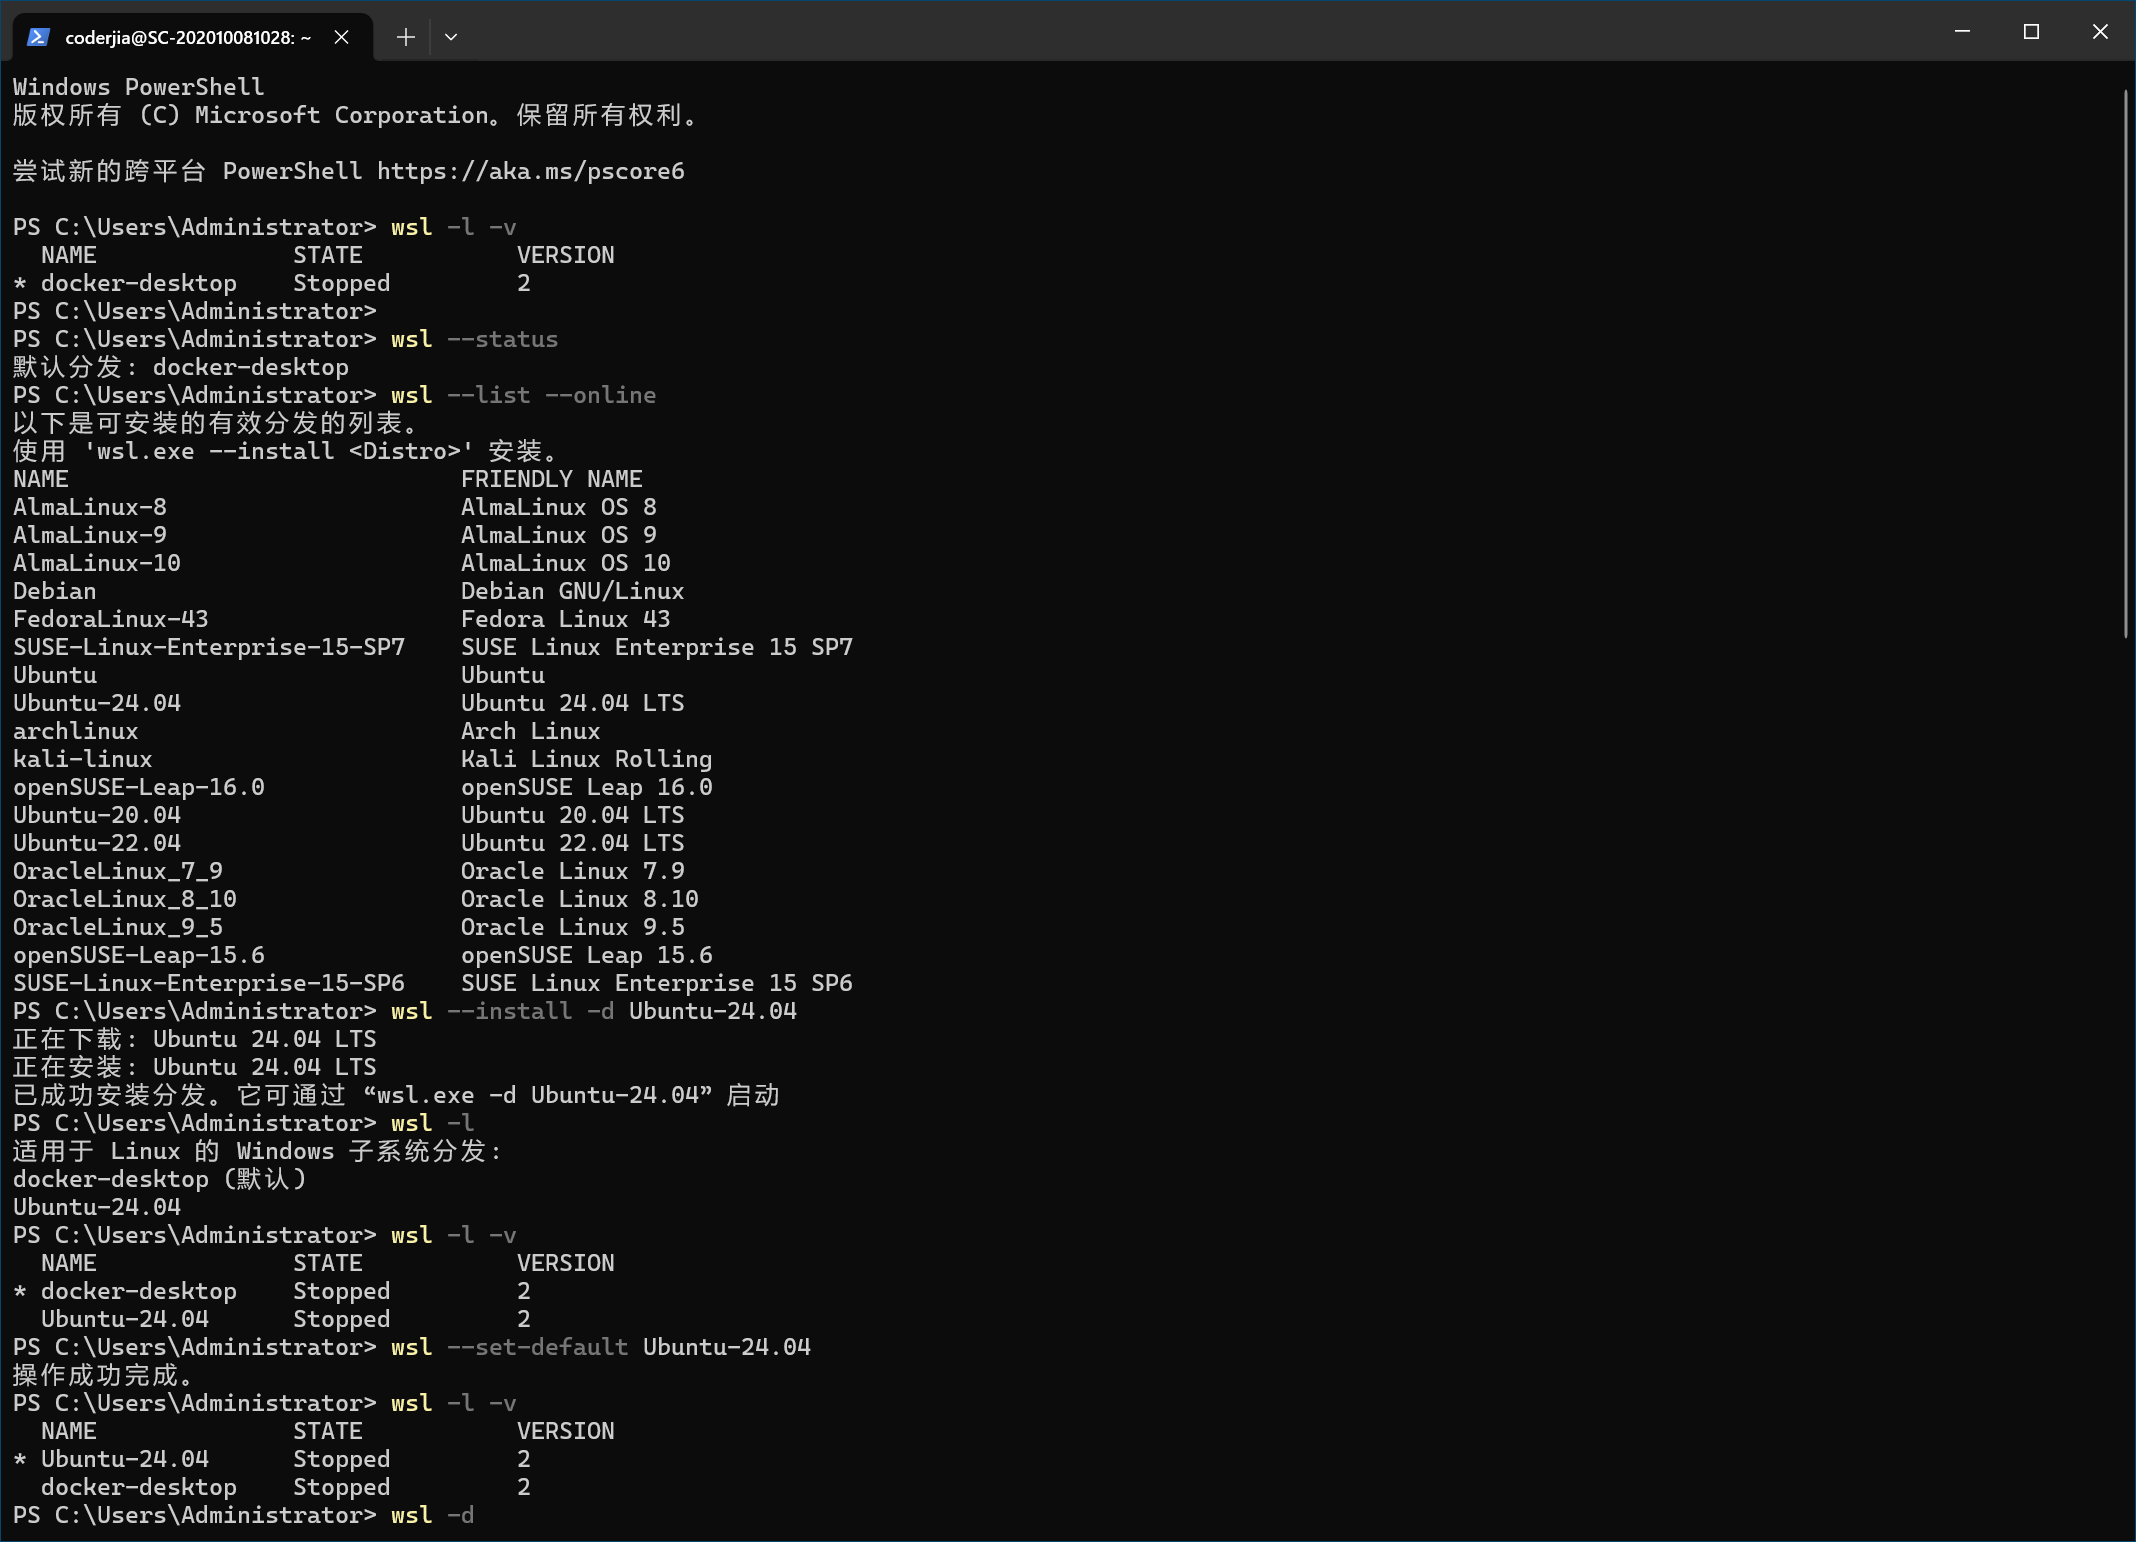Open a new tab with plus button

405,37
